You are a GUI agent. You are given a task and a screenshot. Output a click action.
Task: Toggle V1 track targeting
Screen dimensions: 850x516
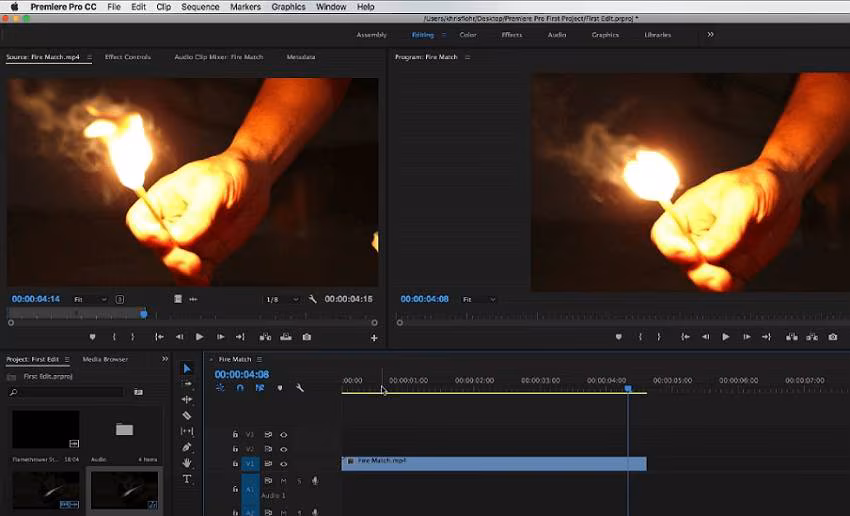(x=250, y=464)
